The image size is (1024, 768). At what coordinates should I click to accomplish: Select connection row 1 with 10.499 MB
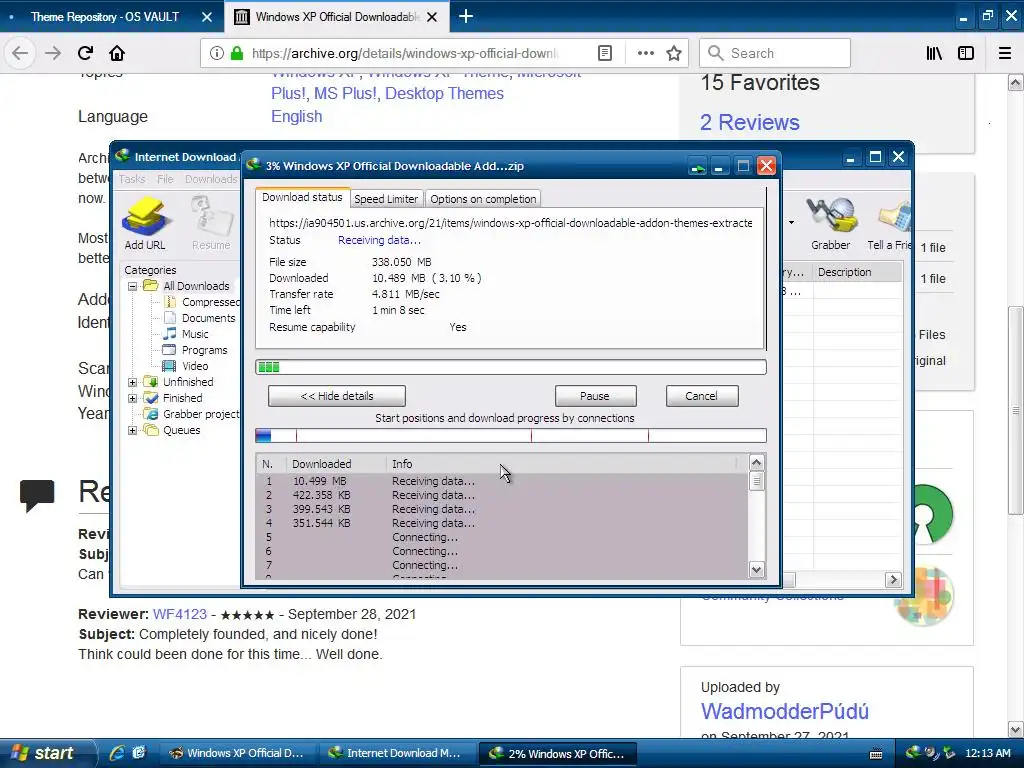pos(502,481)
